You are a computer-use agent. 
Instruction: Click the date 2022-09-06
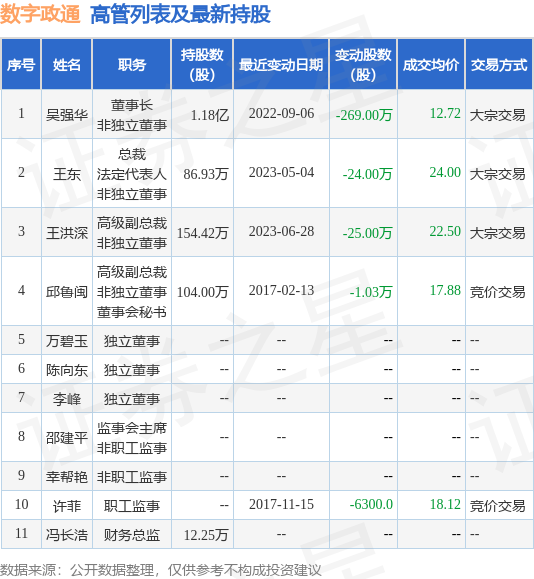pyautogui.click(x=281, y=113)
